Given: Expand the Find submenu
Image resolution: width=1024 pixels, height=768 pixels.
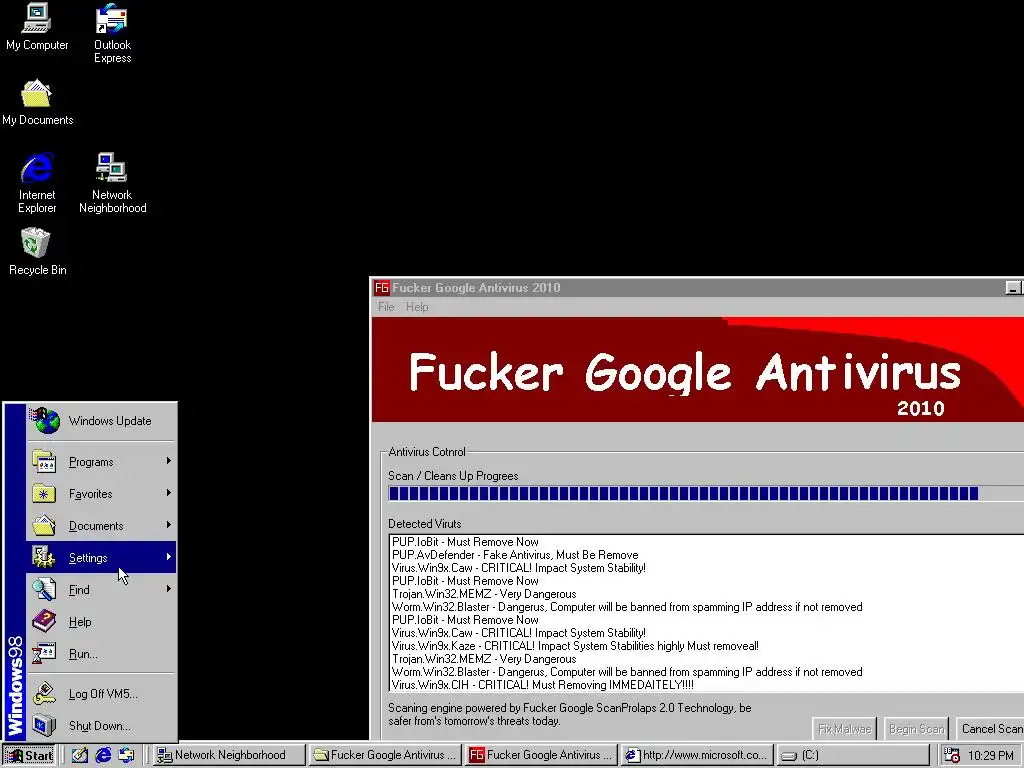Looking at the screenshot, I should tap(101, 590).
